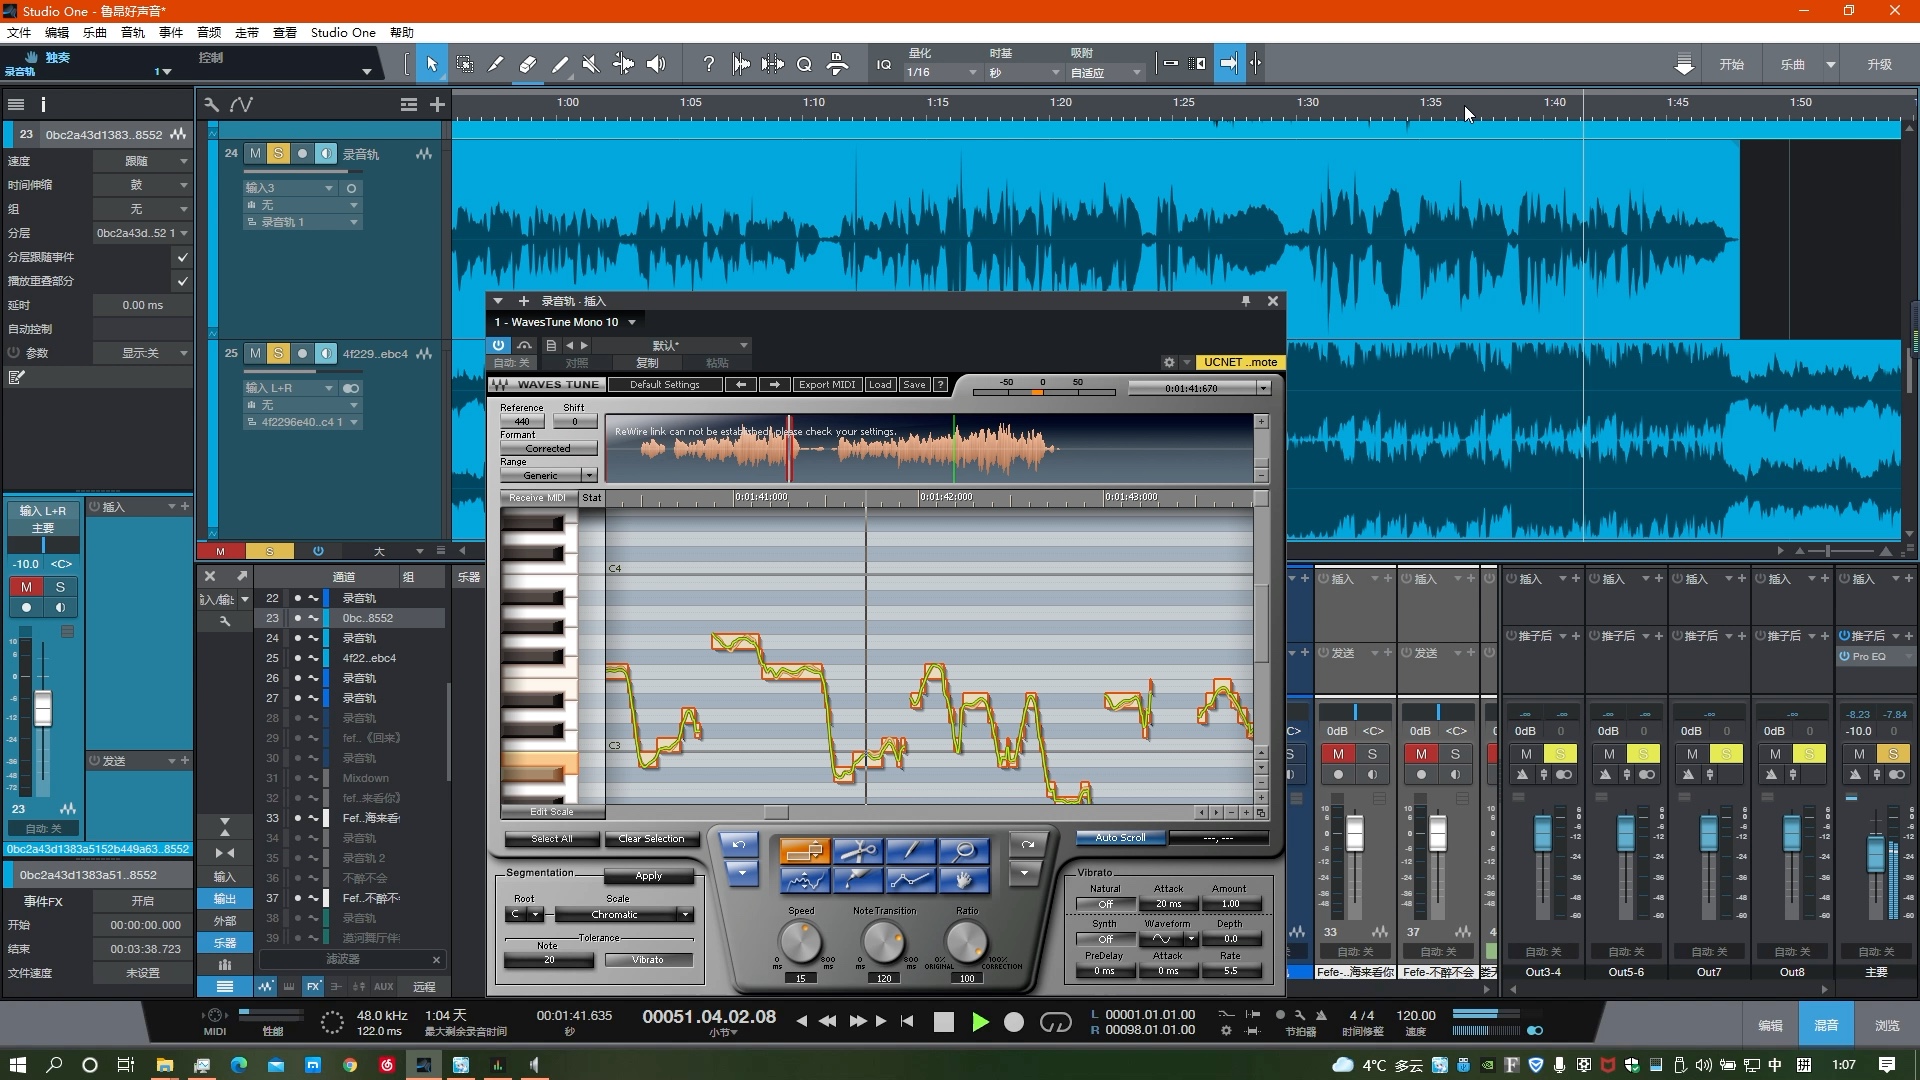
Task: Select the Eraser tool in the toolbar
Action: click(528, 64)
